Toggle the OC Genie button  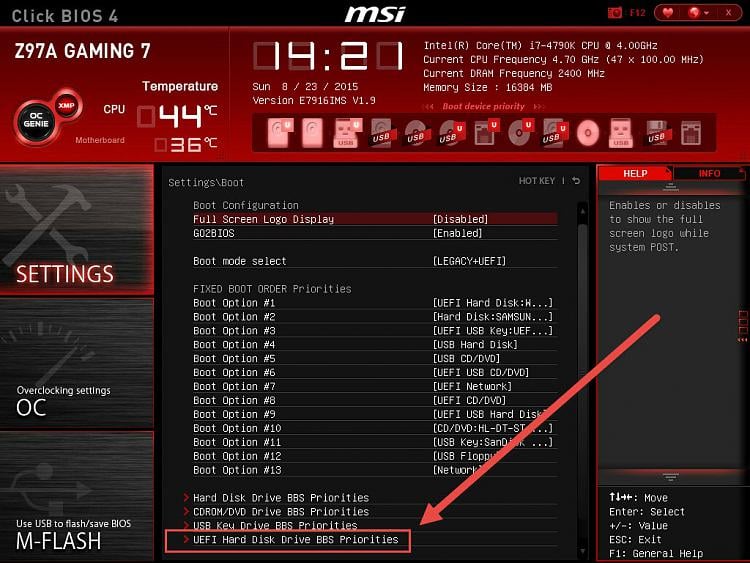(36, 120)
